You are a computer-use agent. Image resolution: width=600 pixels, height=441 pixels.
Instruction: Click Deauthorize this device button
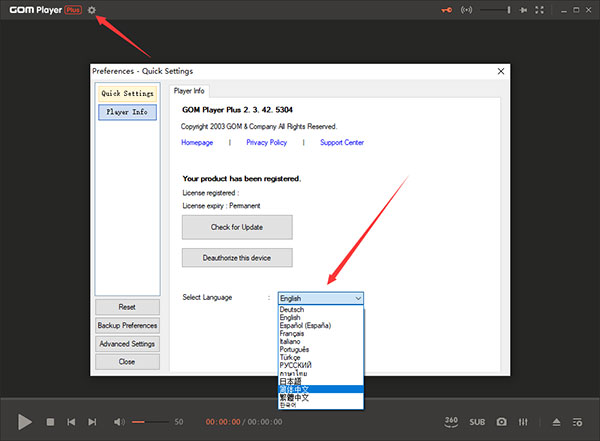point(237,258)
